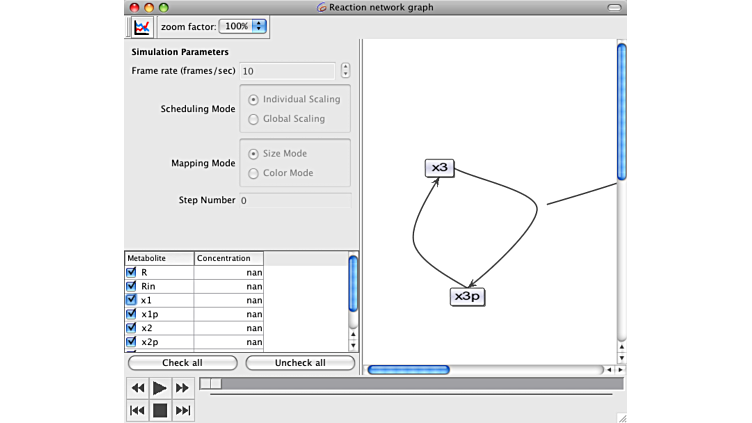Select the x3 node in graph
Screen dimensions: 752x423
click(439, 168)
